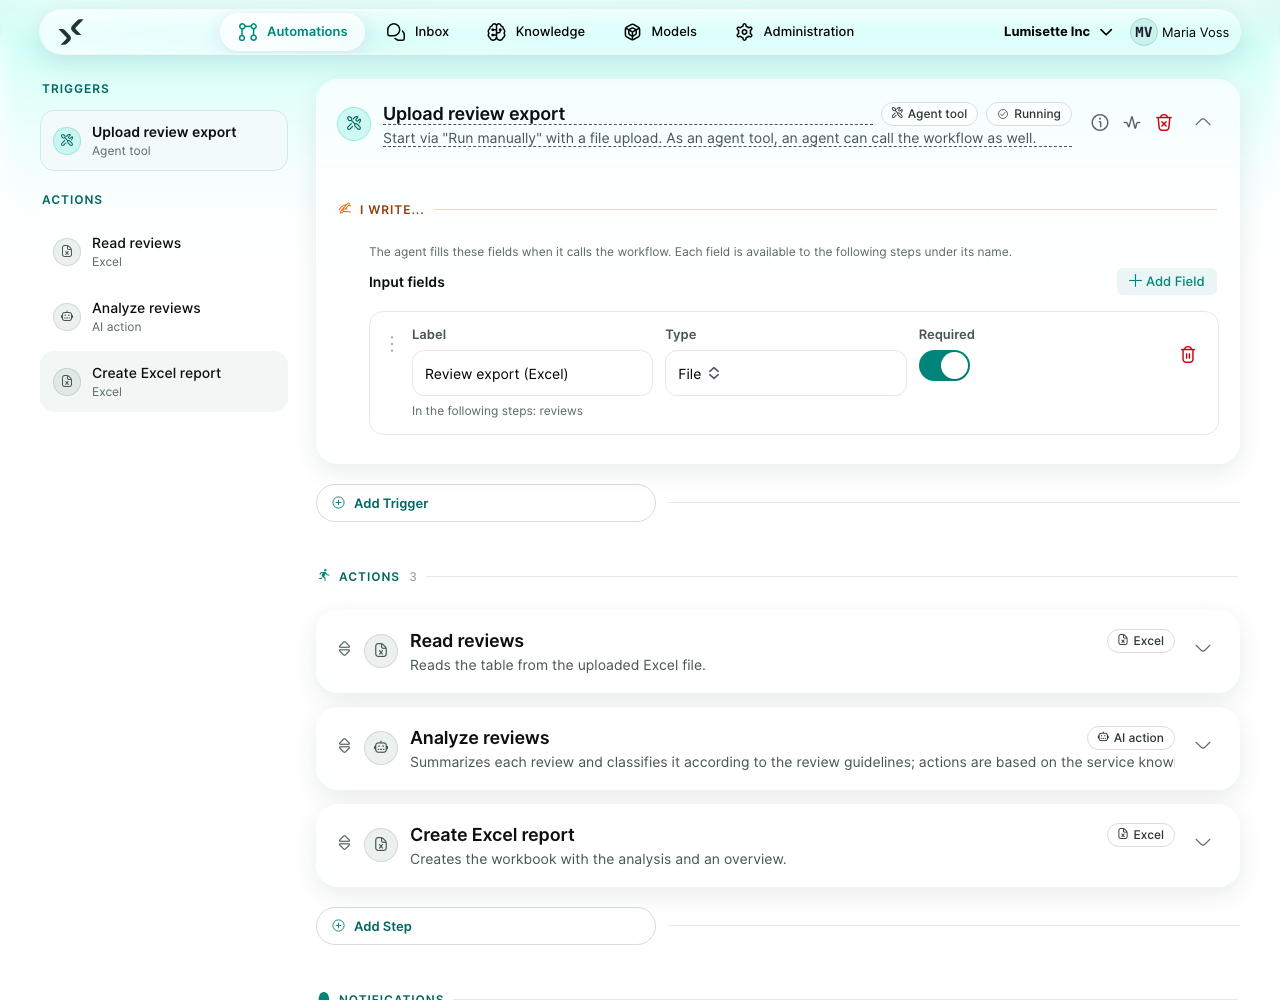Screen dimensions: 1280x1000
Task: Click the trigger tool icon in the main header
Action: pos(354,124)
